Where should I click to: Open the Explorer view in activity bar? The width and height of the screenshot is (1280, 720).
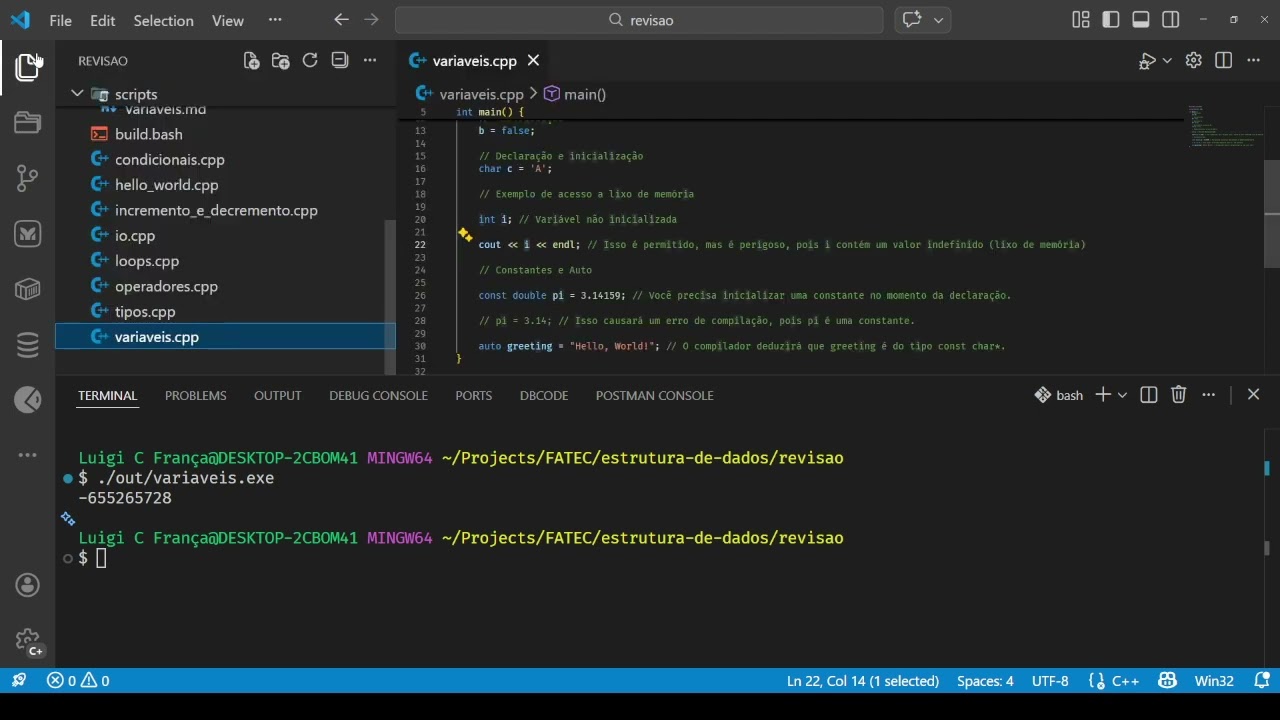click(x=27, y=67)
